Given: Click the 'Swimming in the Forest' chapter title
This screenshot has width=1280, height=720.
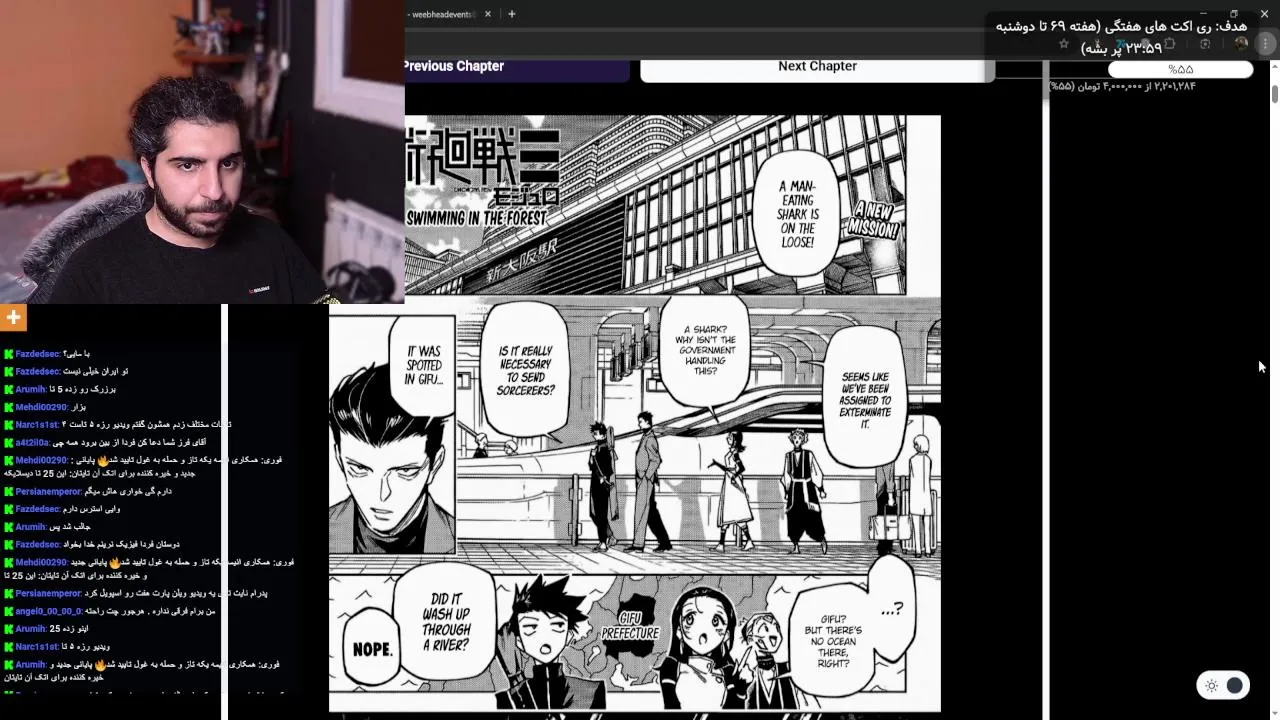Looking at the screenshot, I should coord(477,218).
